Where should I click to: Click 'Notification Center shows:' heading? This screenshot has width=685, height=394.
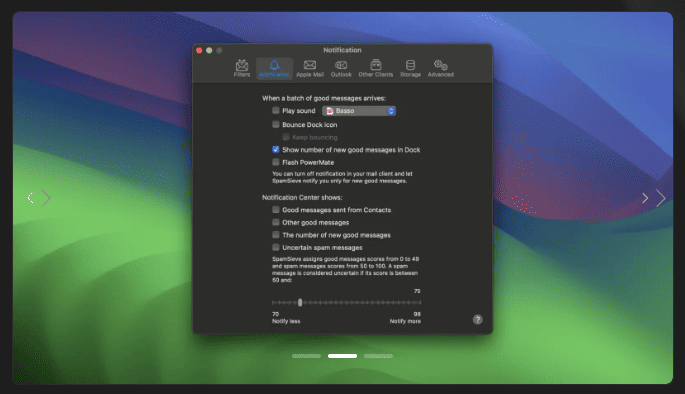coord(302,197)
